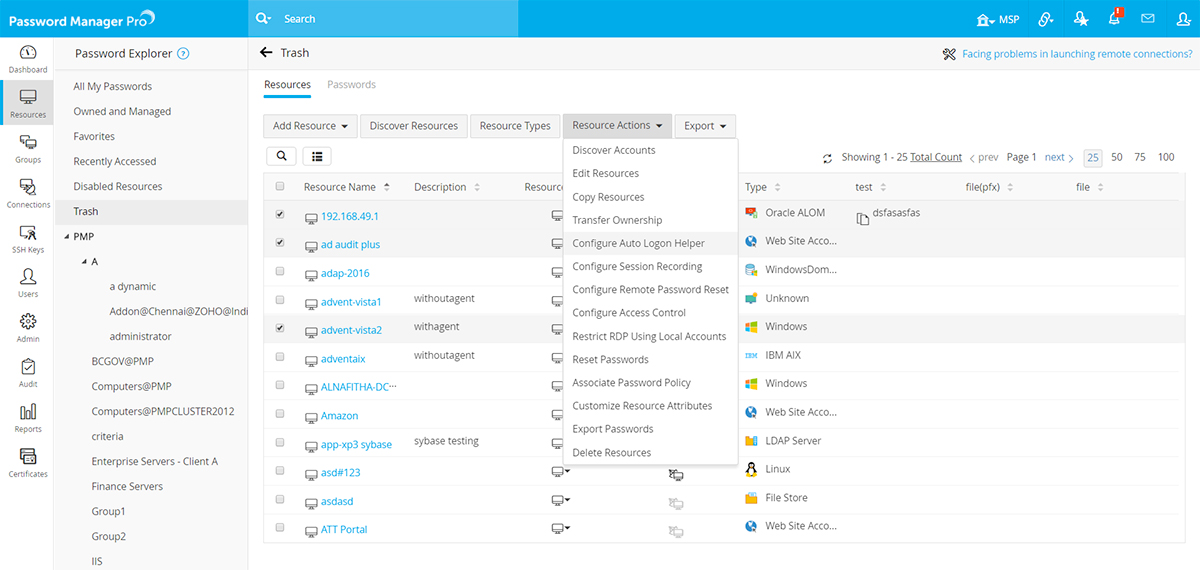This screenshot has width=1200, height=570.
Task: Click the column chooser list icon
Action: [317, 156]
